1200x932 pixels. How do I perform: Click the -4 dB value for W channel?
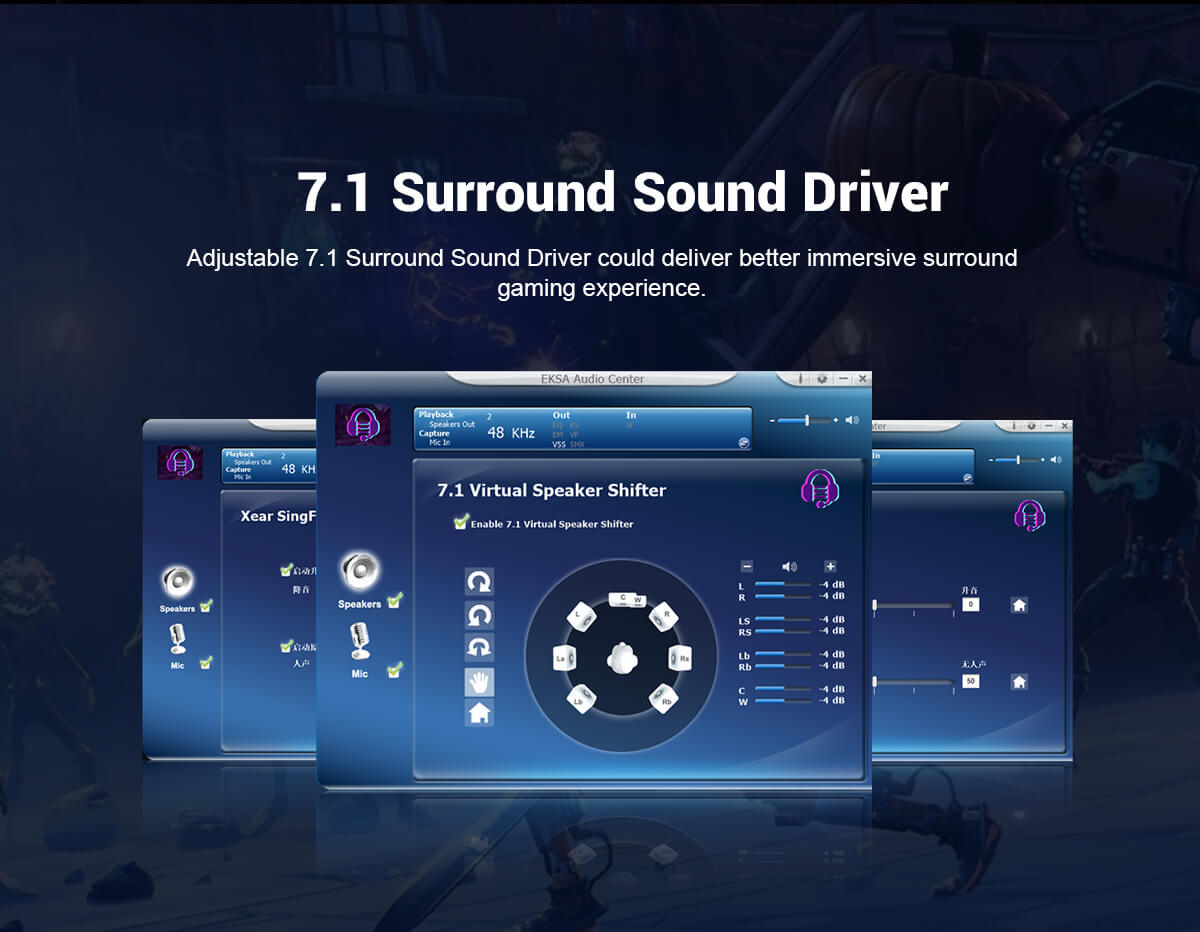(x=832, y=701)
